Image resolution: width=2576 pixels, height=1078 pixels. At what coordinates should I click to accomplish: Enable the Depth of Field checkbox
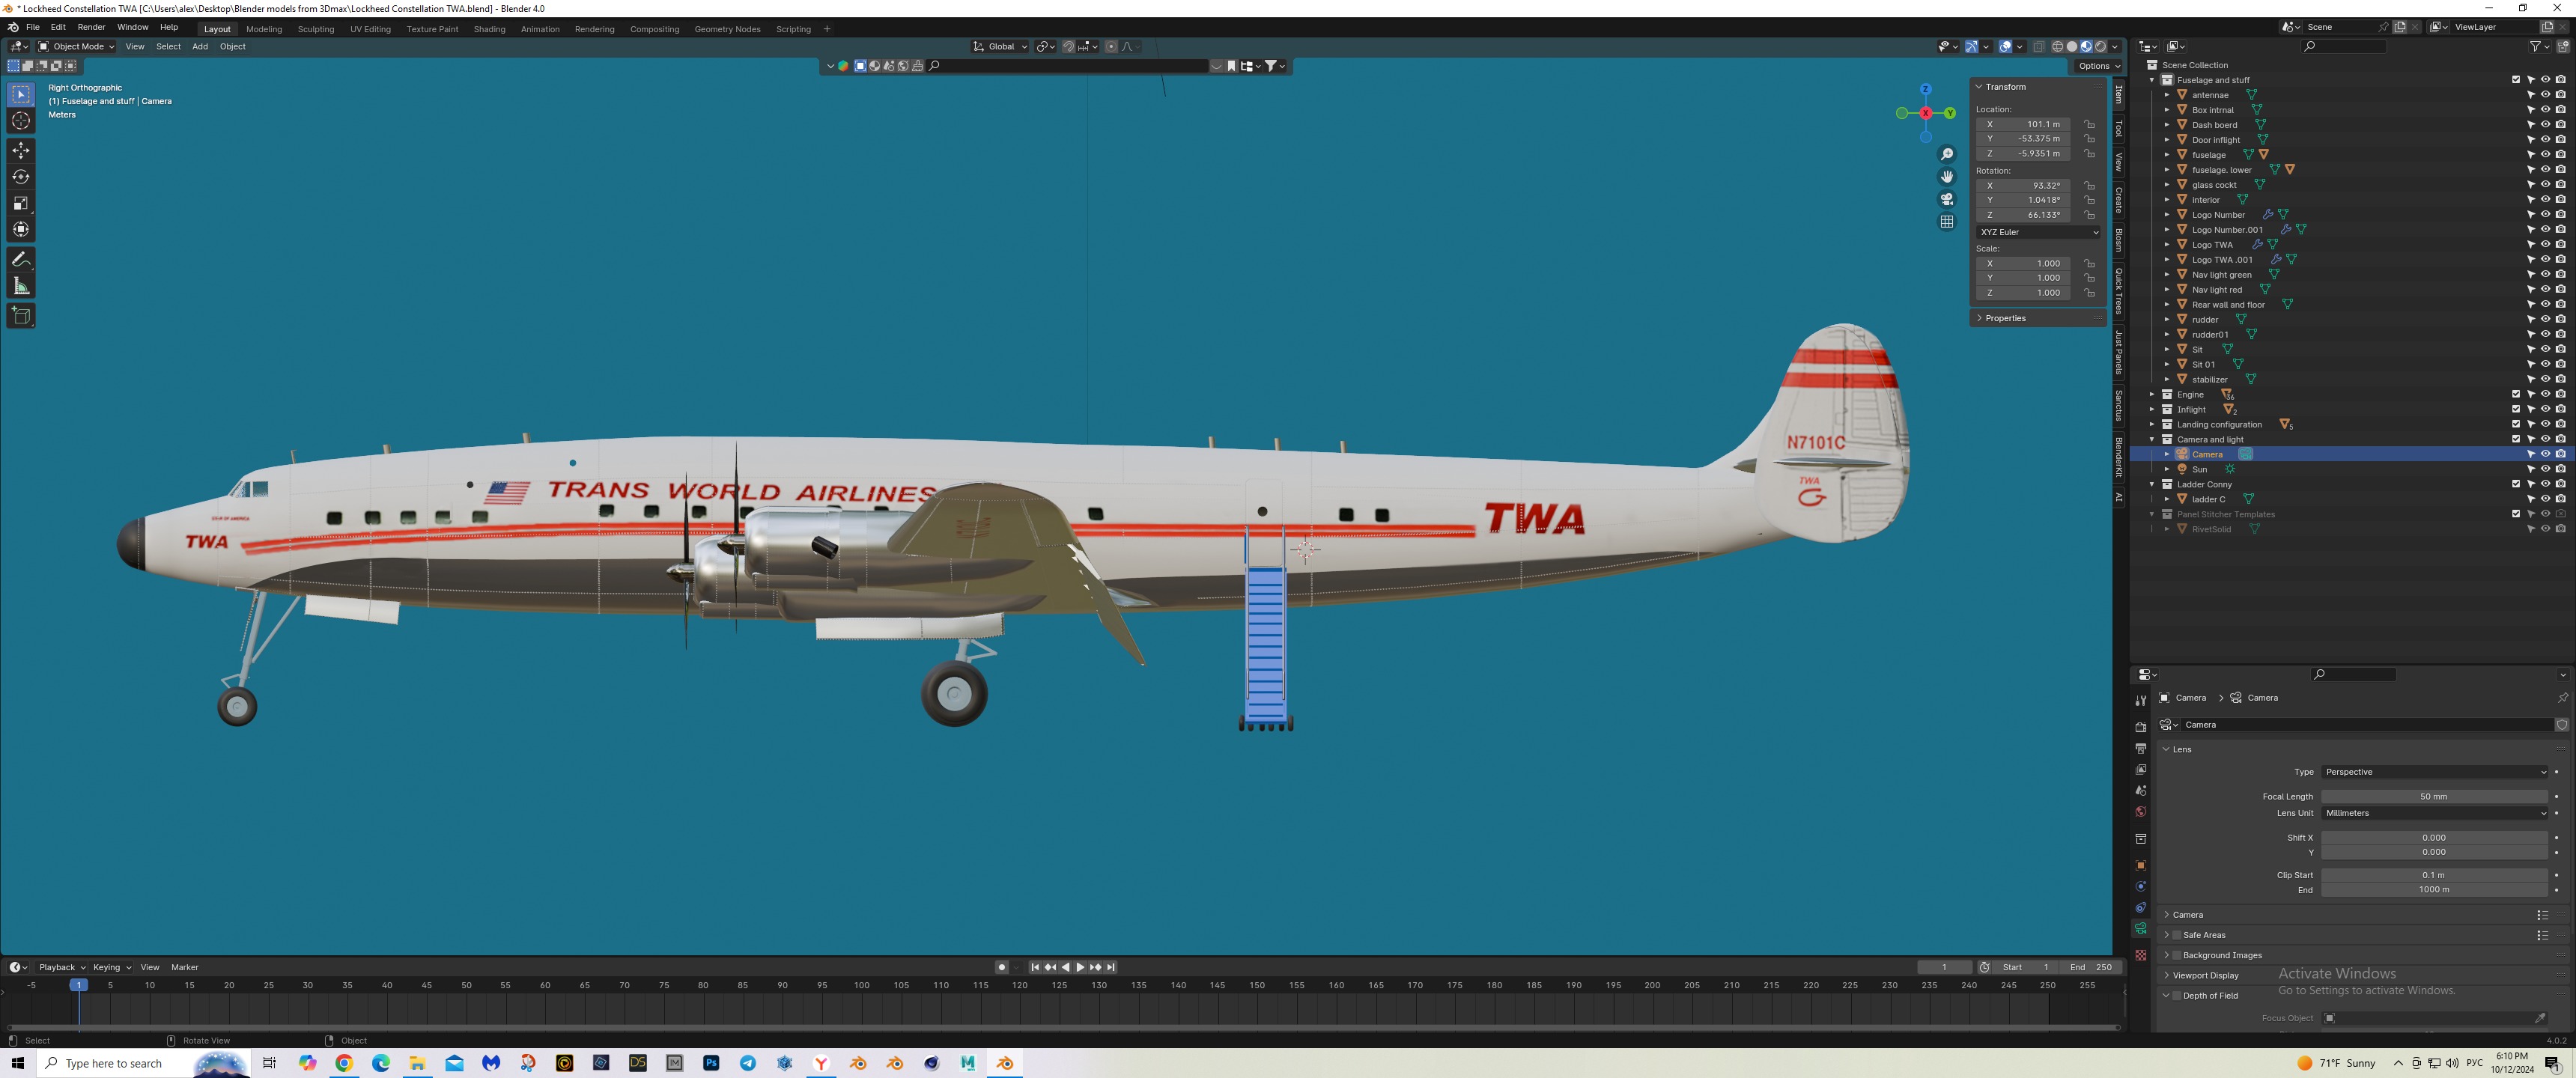pyautogui.click(x=2177, y=996)
